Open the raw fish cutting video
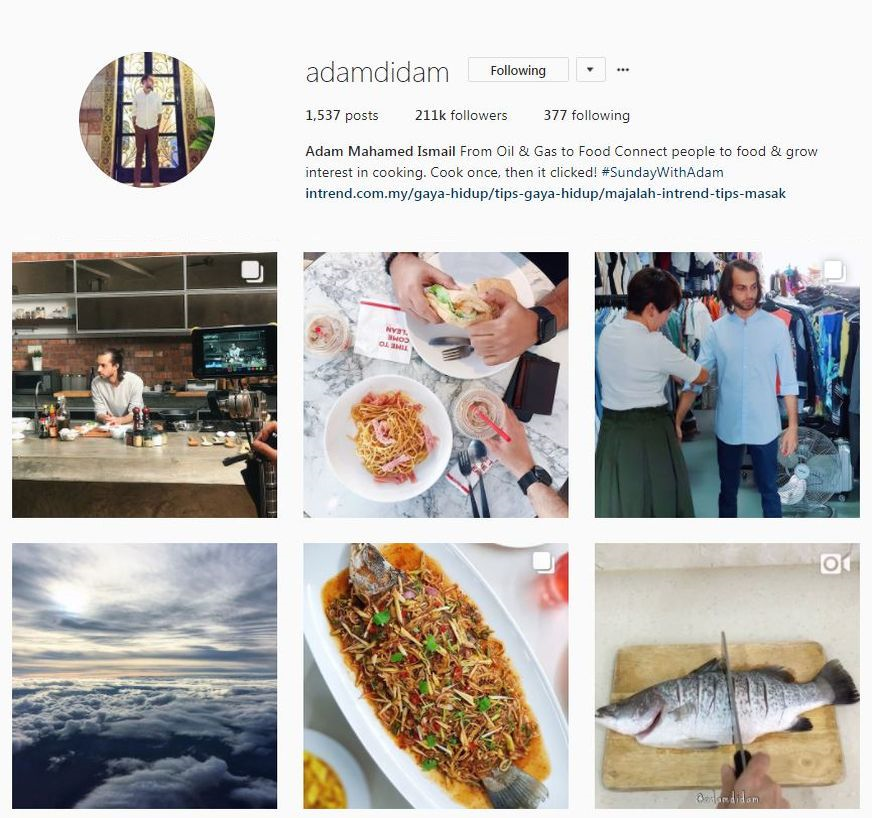Screen dimensions: 872x818 point(727,676)
